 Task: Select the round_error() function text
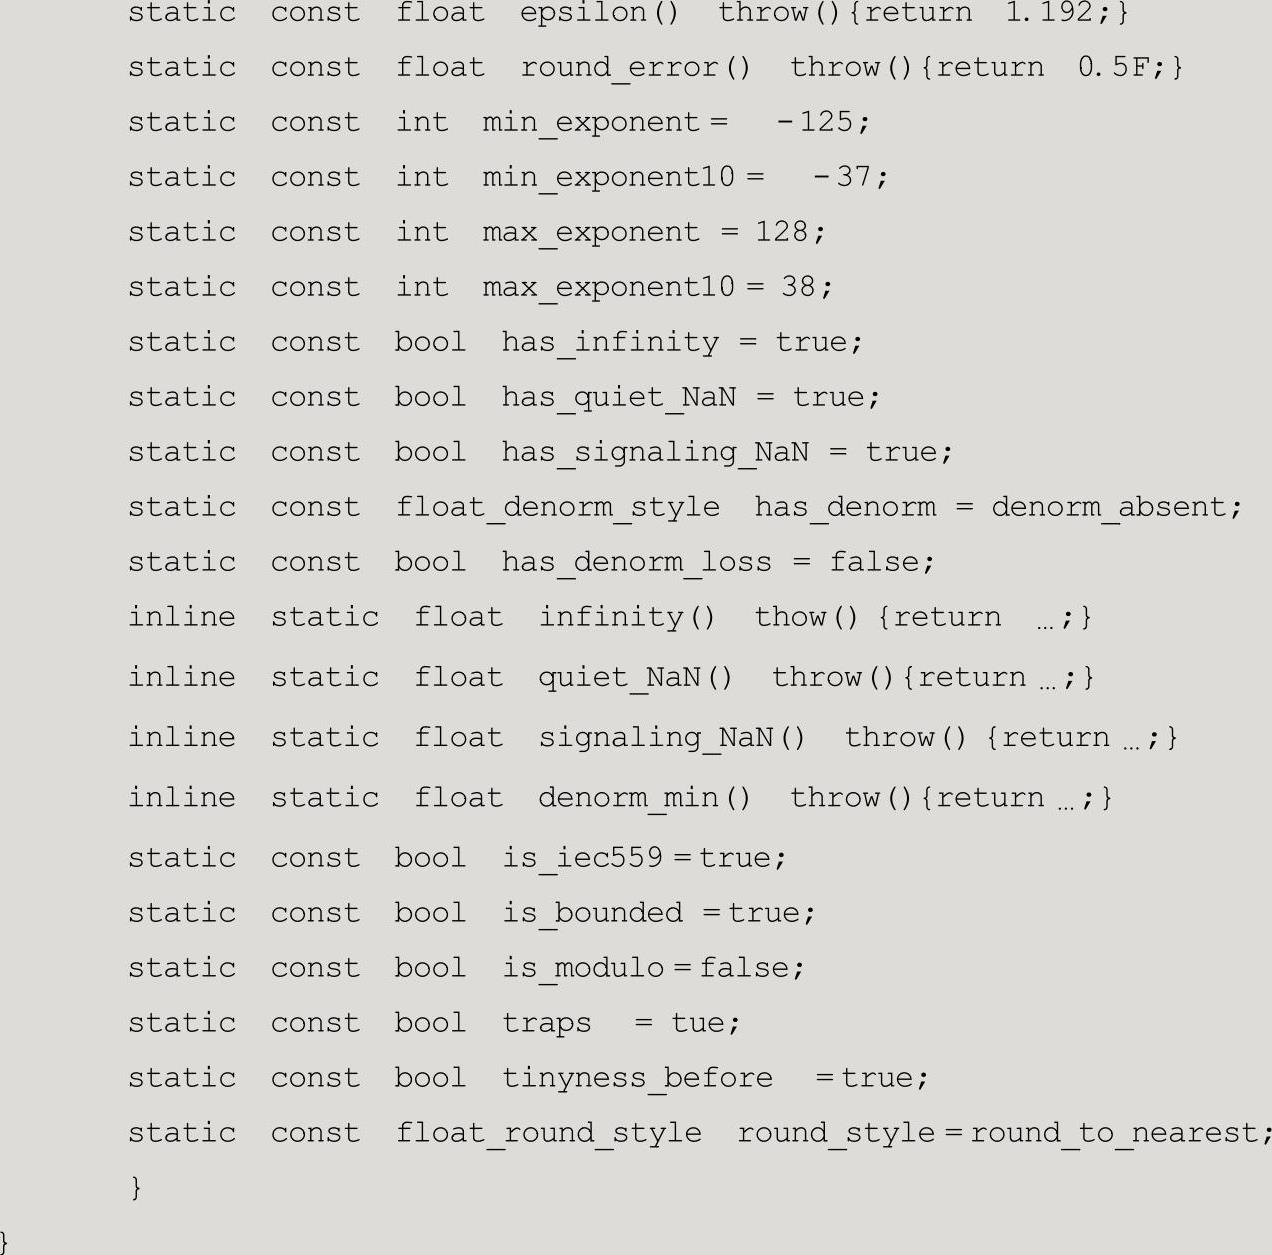click(x=635, y=68)
